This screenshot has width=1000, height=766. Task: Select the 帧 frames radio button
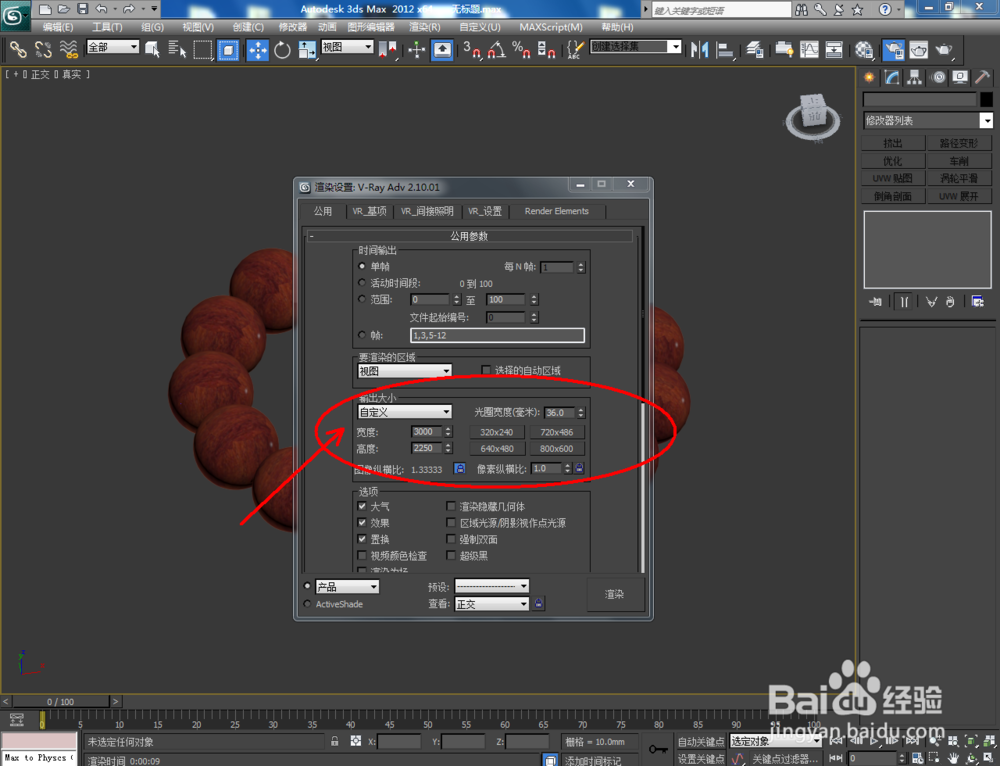click(x=362, y=335)
